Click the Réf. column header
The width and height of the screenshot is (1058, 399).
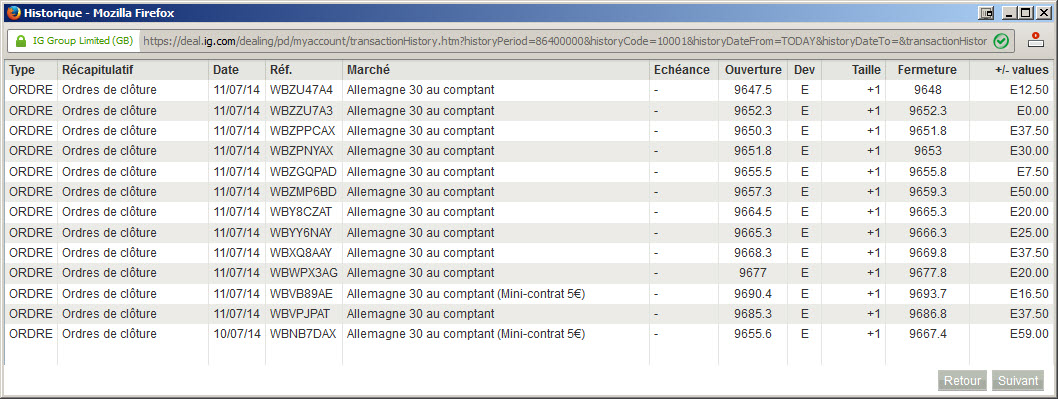click(281, 70)
